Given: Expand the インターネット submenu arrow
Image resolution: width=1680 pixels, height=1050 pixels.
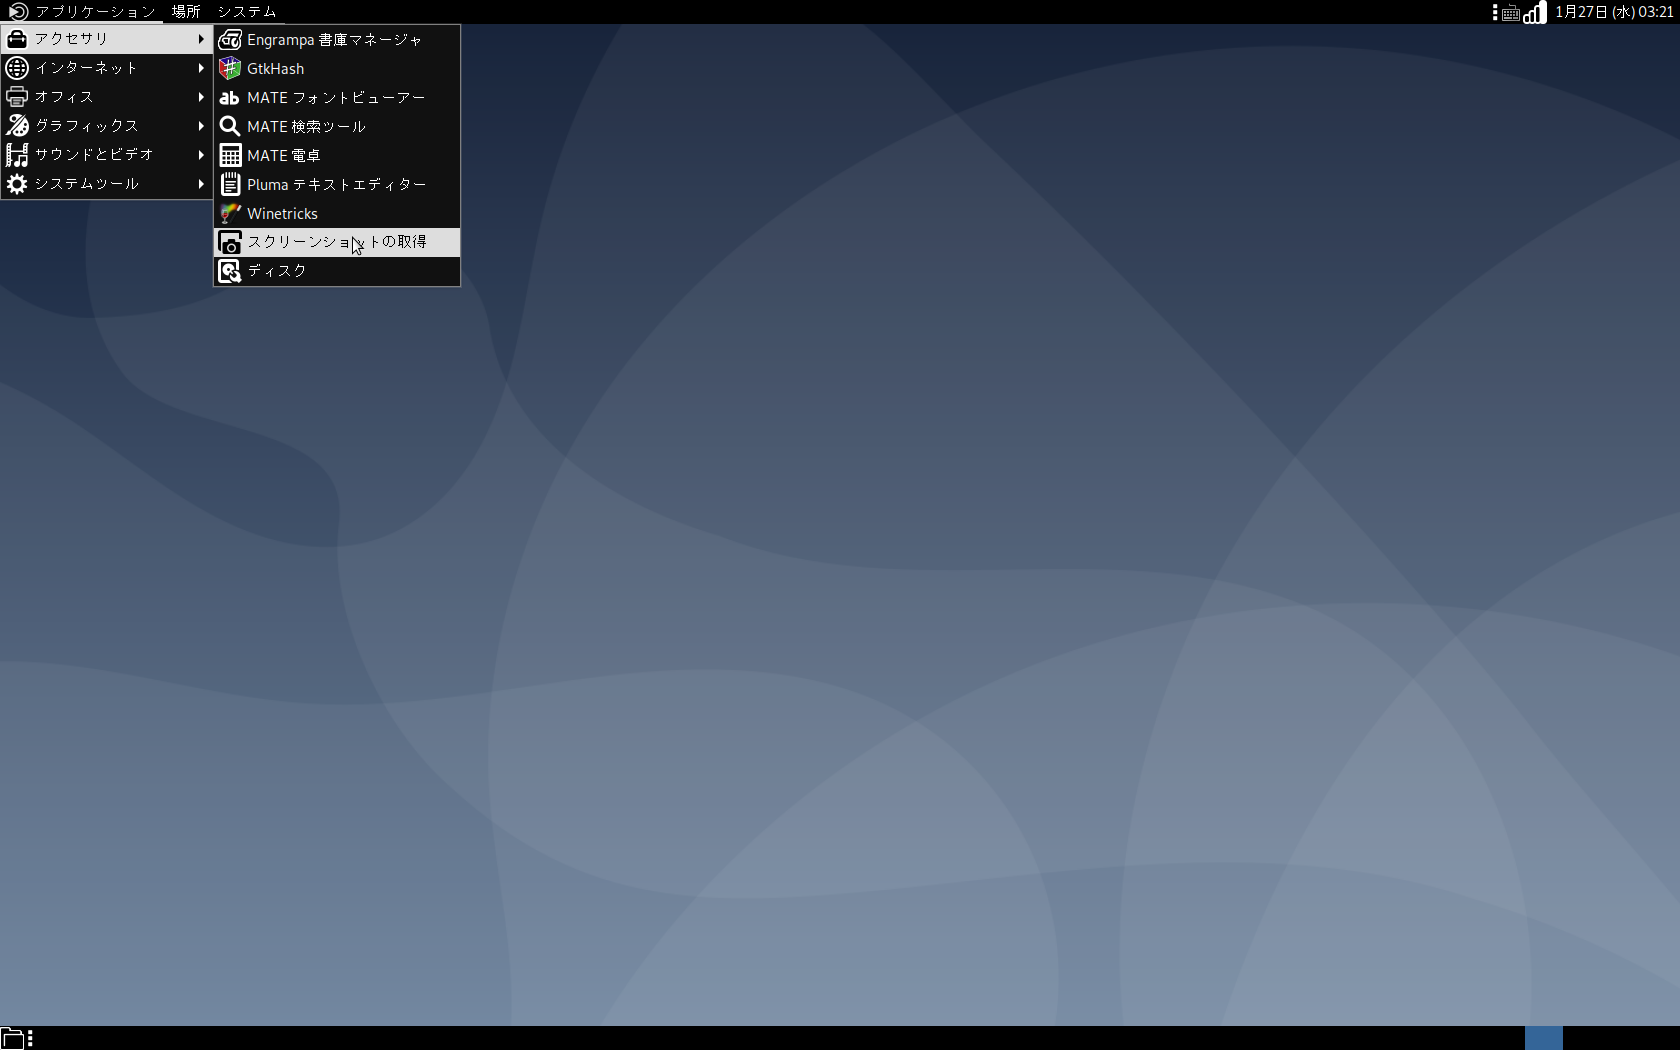Looking at the screenshot, I should click(201, 68).
